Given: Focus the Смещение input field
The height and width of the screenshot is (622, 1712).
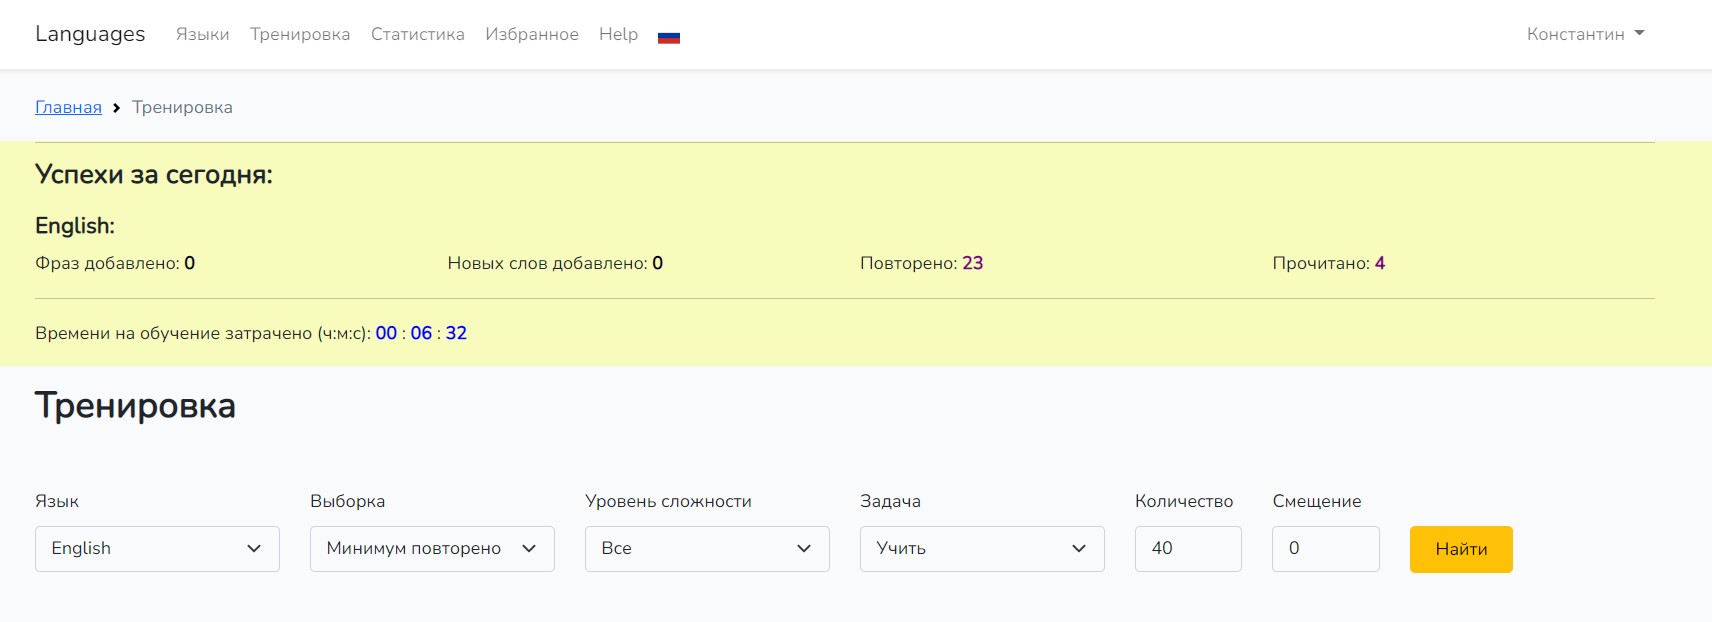Looking at the screenshot, I should [x=1325, y=549].
